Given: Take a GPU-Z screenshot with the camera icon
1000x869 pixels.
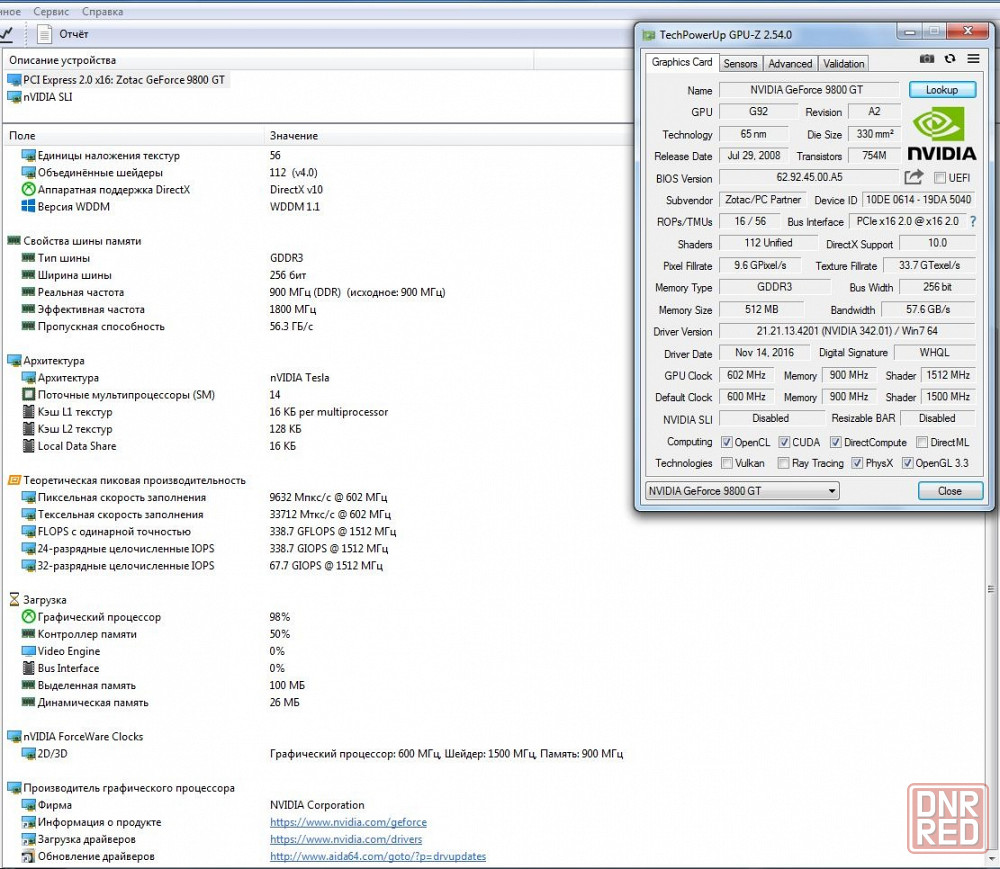Looking at the screenshot, I should (x=927, y=59).
